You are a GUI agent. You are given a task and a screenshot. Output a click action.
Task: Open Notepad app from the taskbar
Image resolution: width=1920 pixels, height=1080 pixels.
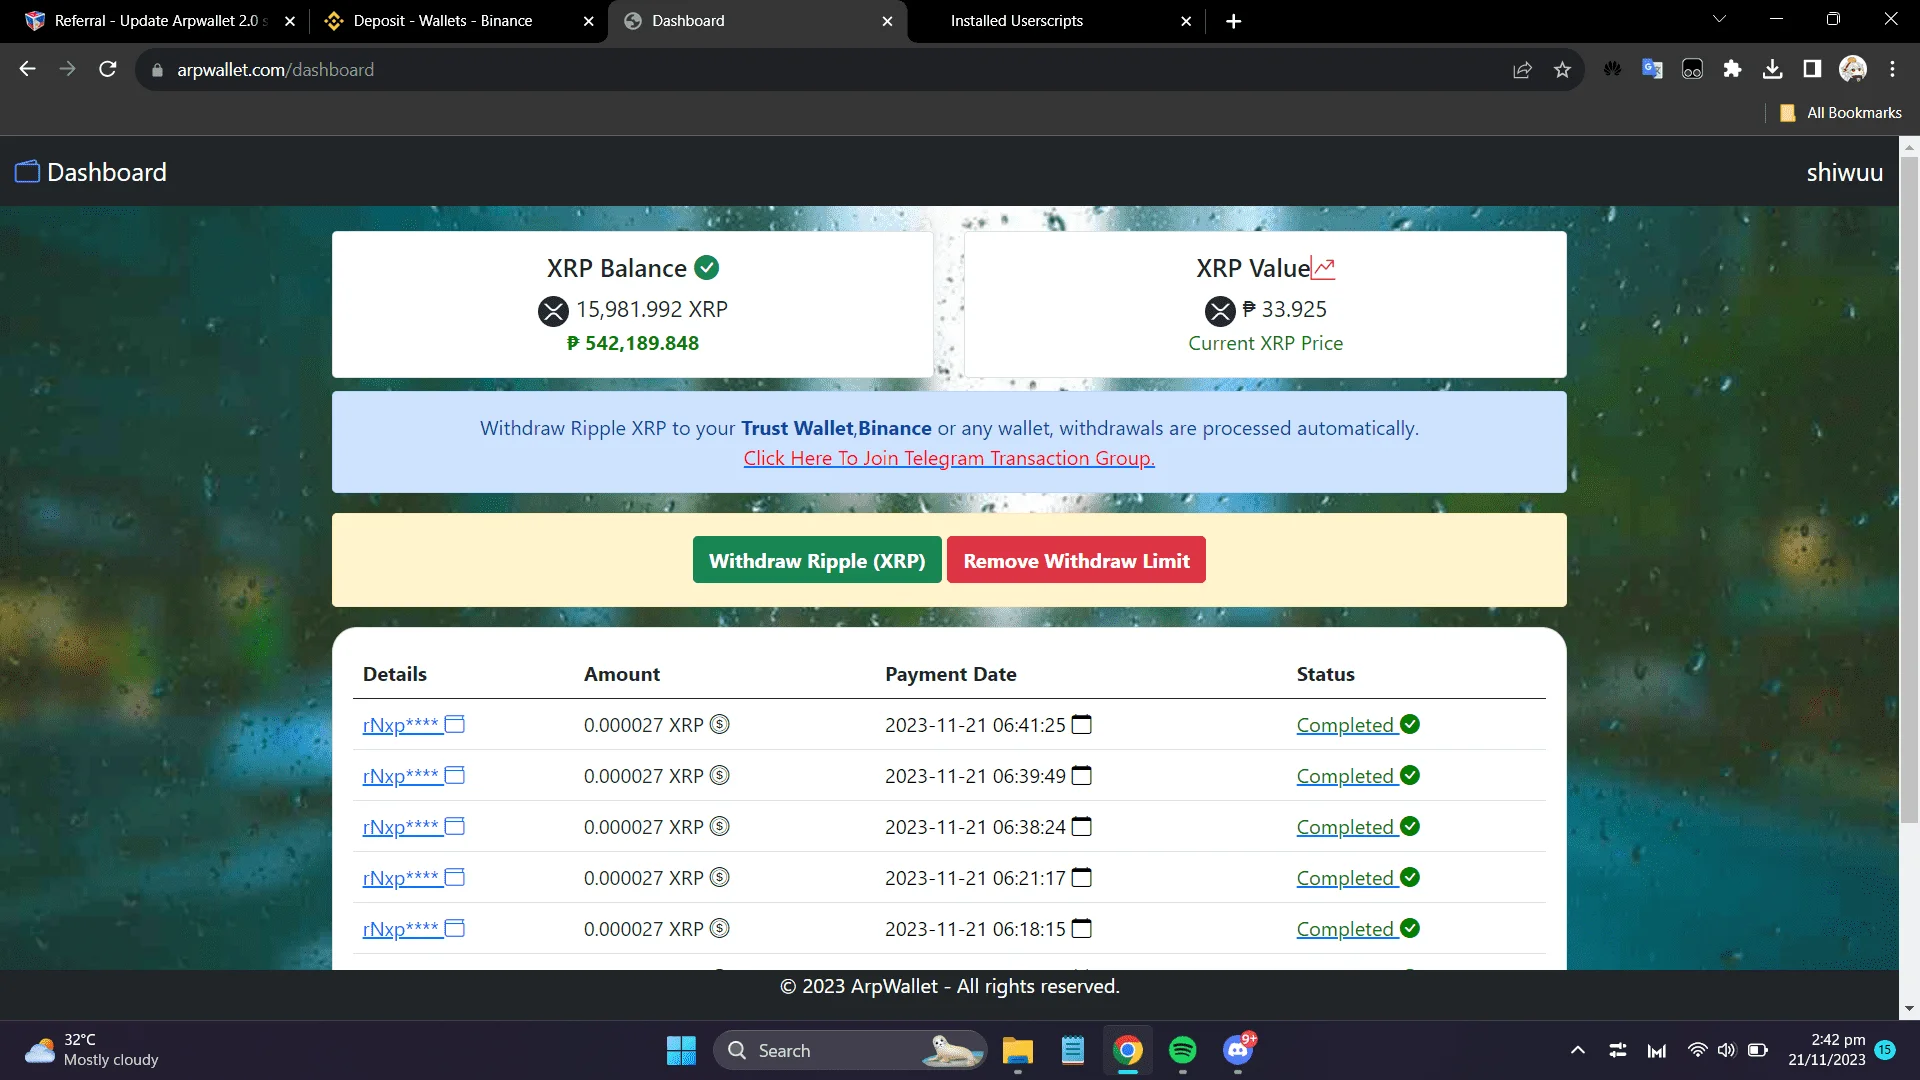pyautogui.click(x=1073, y=1050)
